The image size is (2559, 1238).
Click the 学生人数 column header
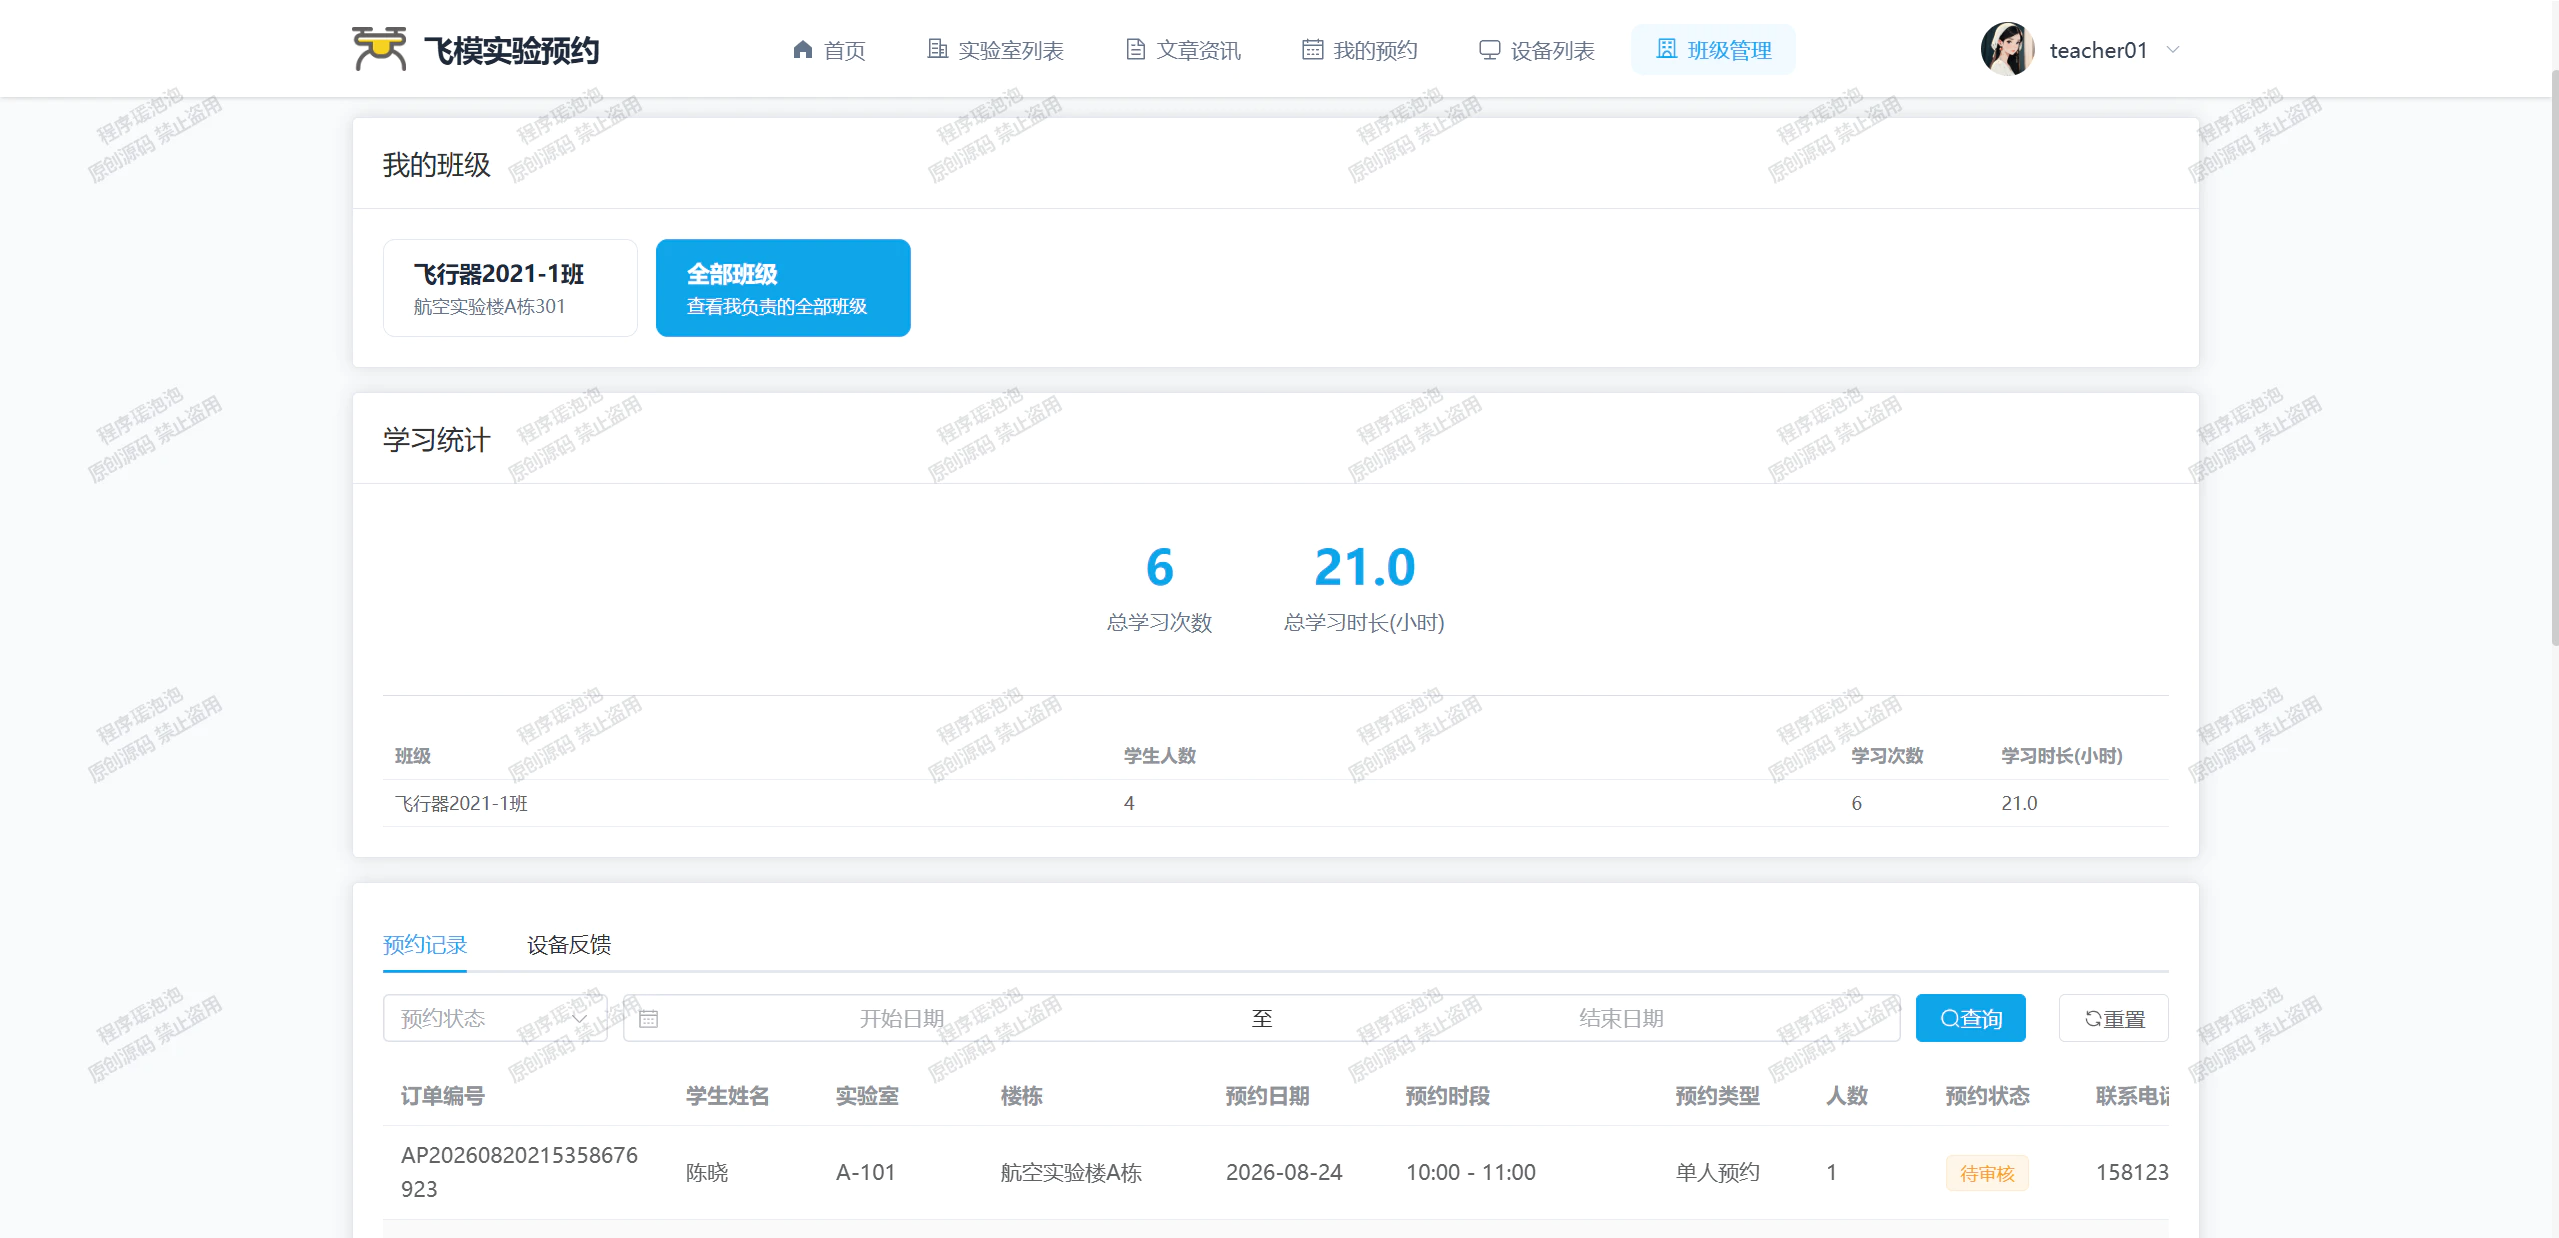1160,756
